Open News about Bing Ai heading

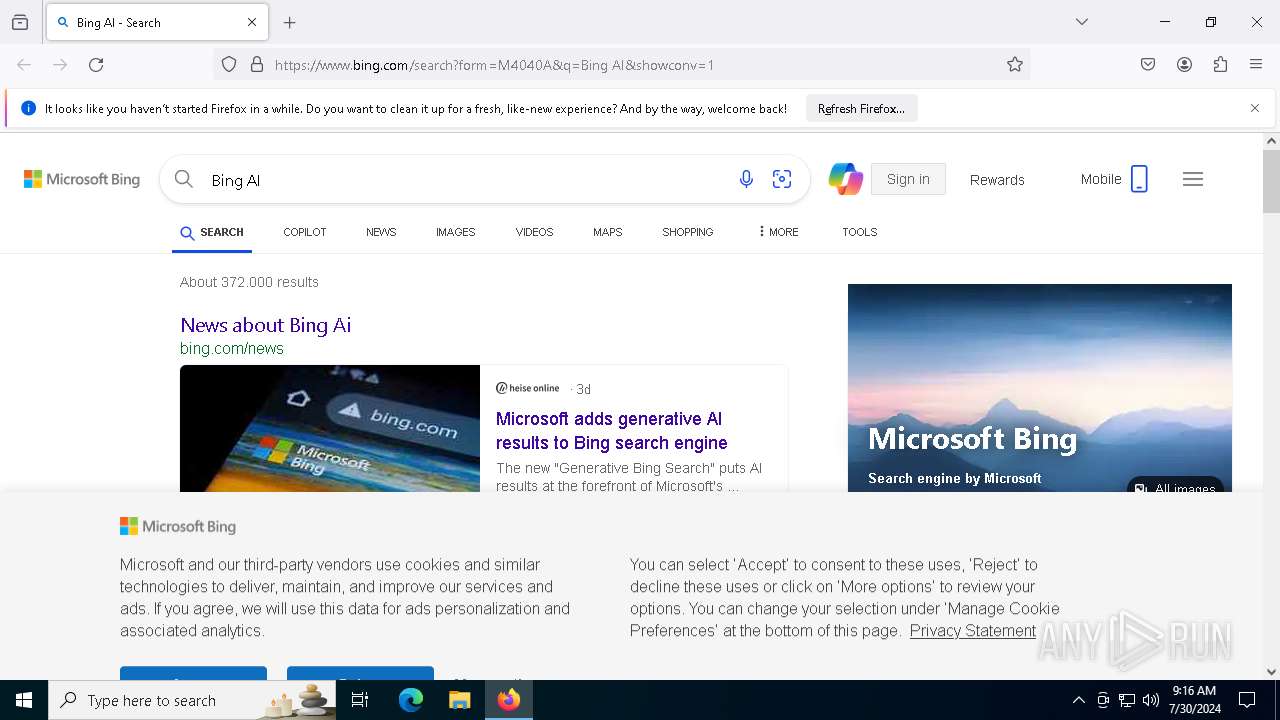tap(265, 325)
